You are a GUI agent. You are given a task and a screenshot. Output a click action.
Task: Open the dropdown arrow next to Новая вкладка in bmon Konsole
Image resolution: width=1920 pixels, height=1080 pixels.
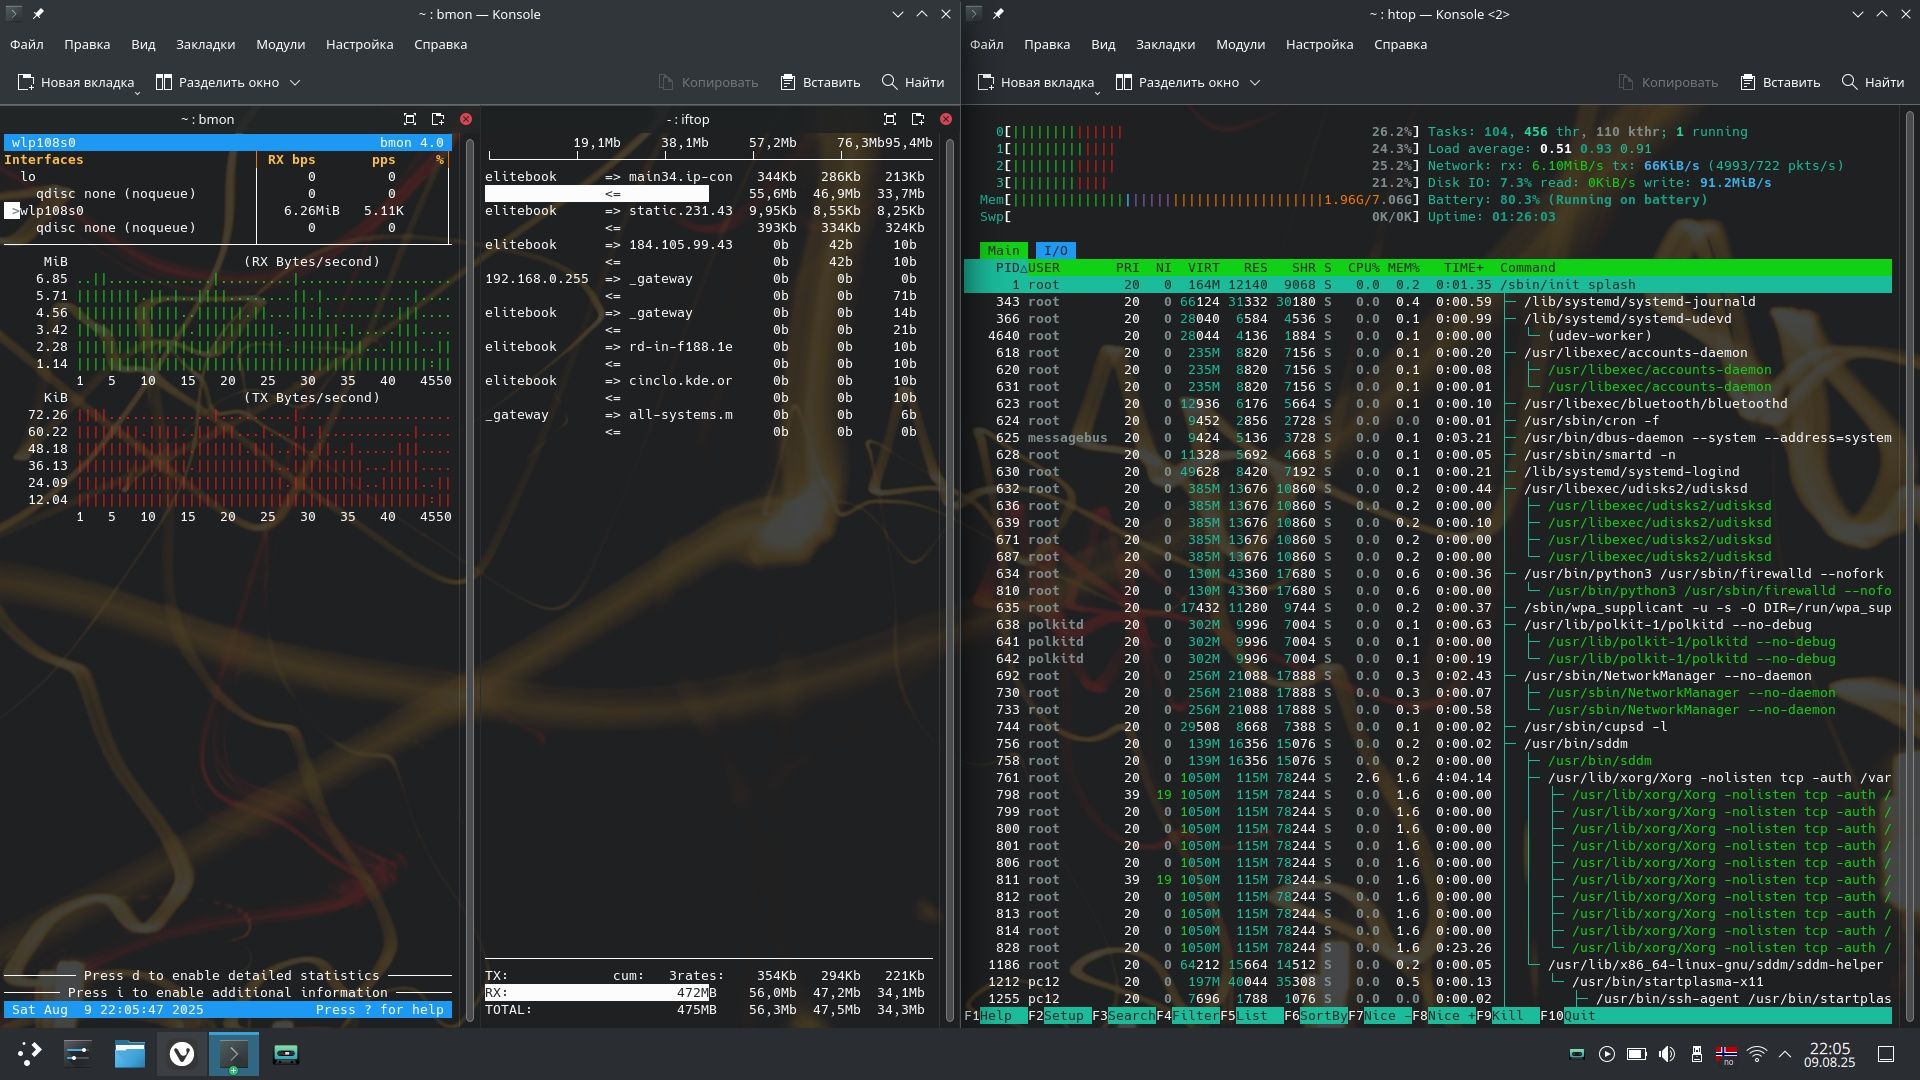pos(137,93)
